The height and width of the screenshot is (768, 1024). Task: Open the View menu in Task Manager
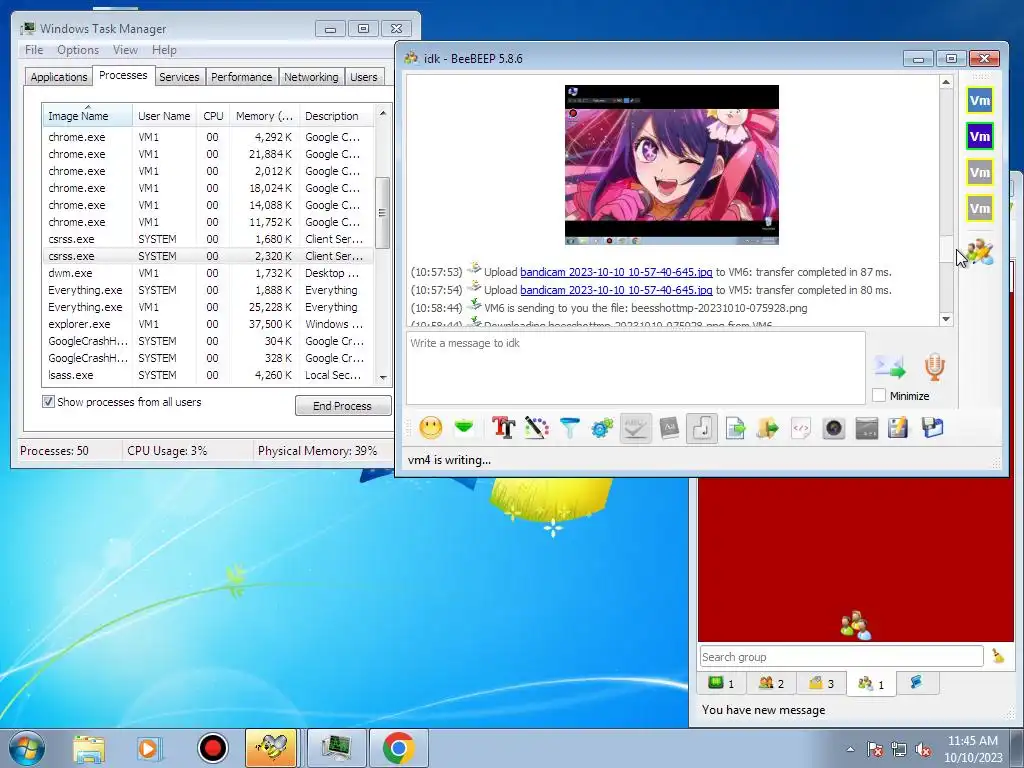point(125,50)
